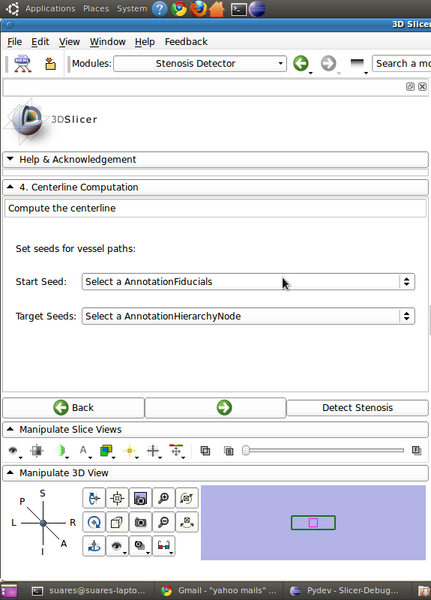Undock the module panel with float button
The image size is (431, 600).
410,86
